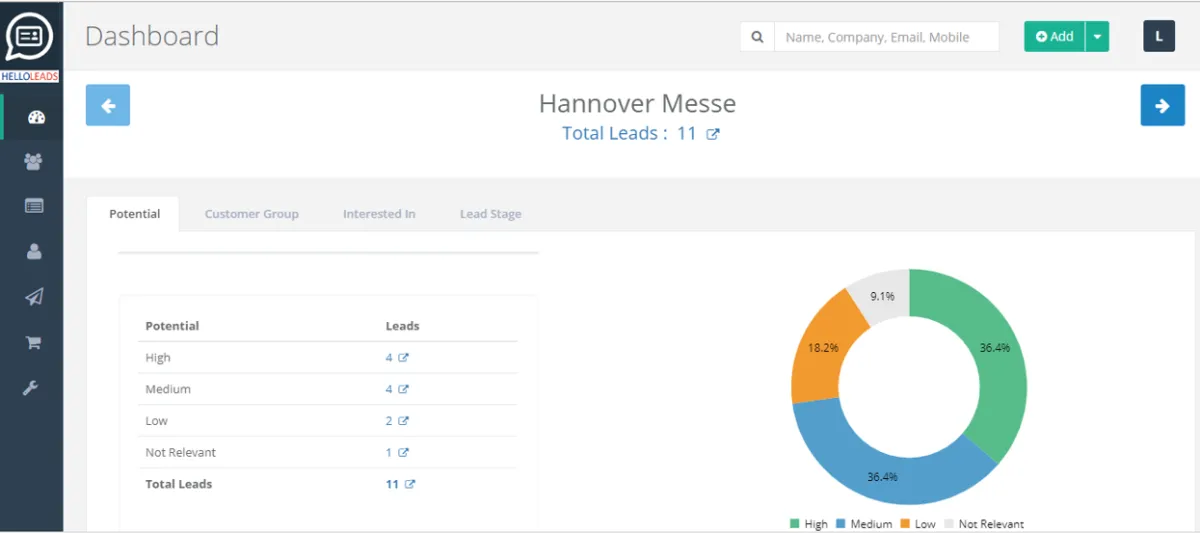Open the paper plane sidebar icon
The image size is (1200, 533).
pos(34,296)
